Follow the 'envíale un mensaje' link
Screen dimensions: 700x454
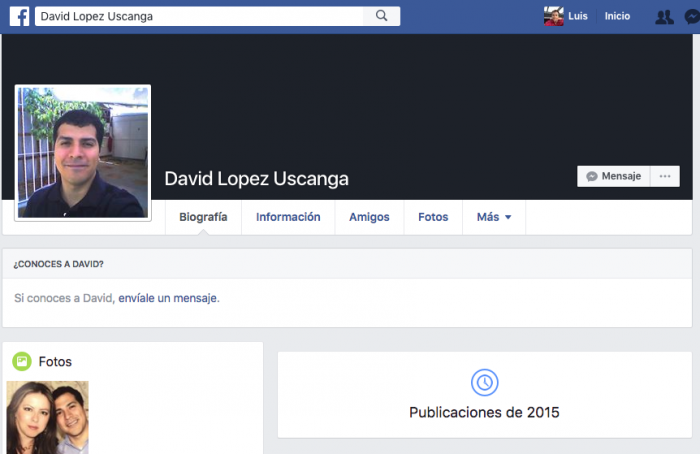pos(167,298)
